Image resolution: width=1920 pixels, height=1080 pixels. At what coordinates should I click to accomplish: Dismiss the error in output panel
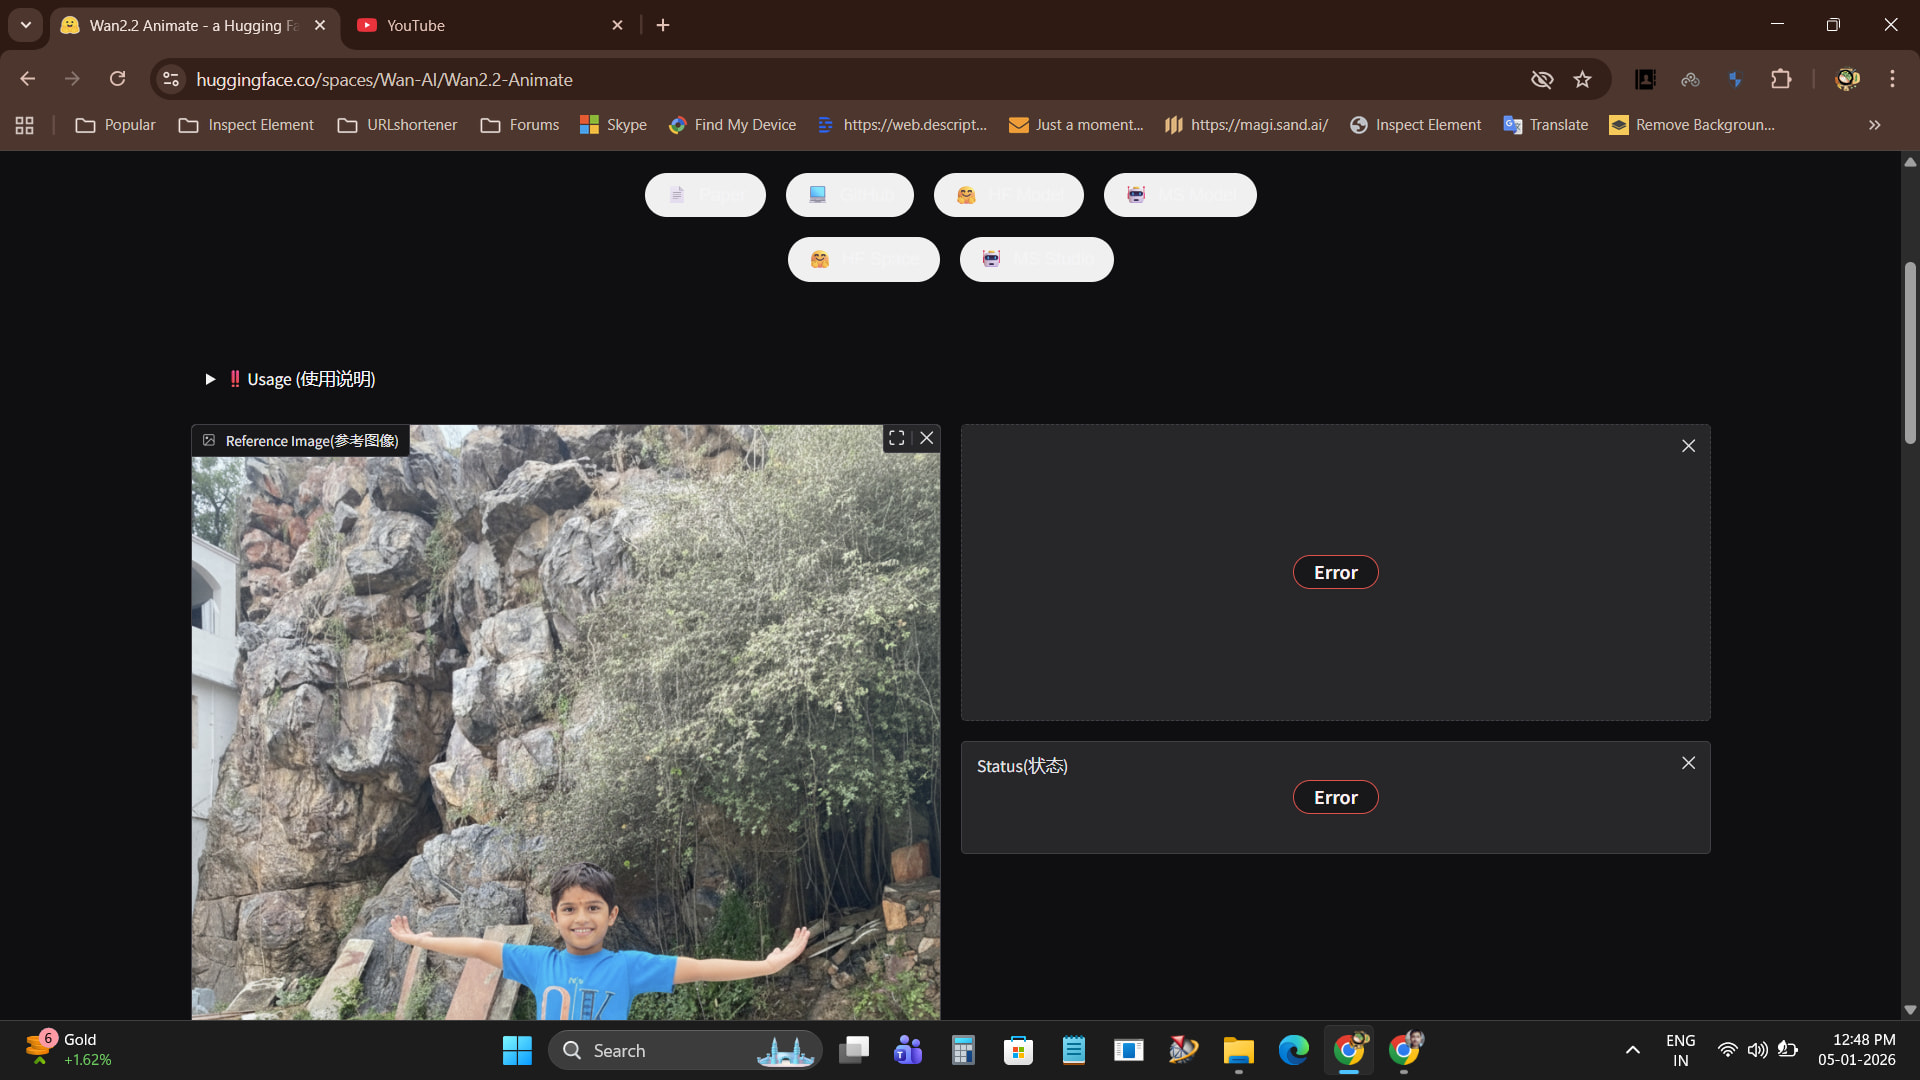pyautogui.click(x=1688, y=446)
